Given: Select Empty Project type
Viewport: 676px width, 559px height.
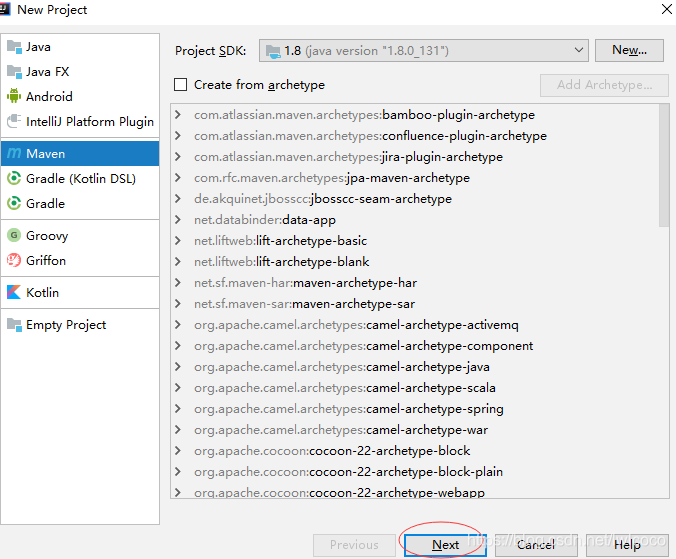Looking at the screenshot, I should pyautogui.click(x=80, y=325).
